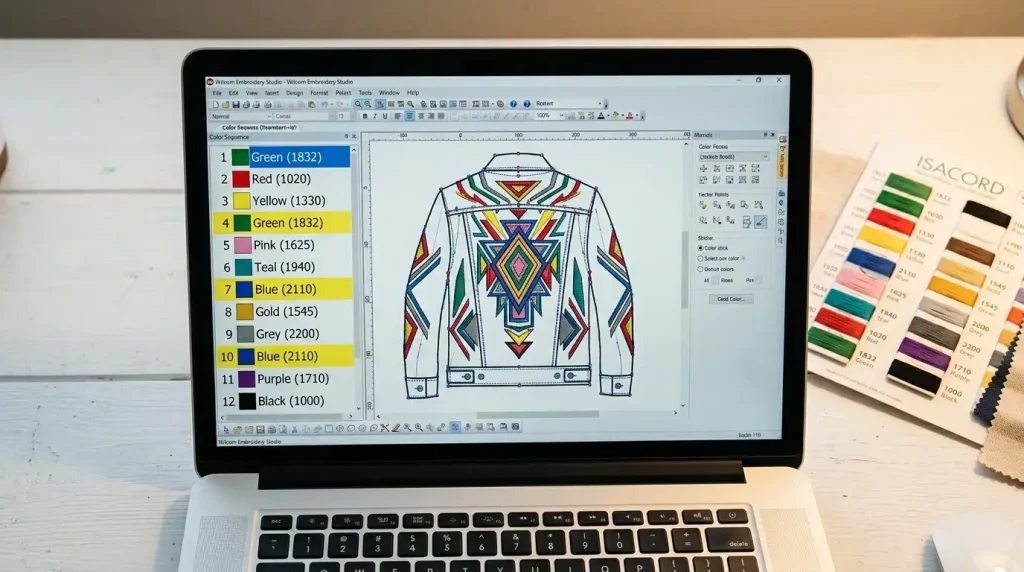Switch to the Color Sequence document tab

pos(259,127)
